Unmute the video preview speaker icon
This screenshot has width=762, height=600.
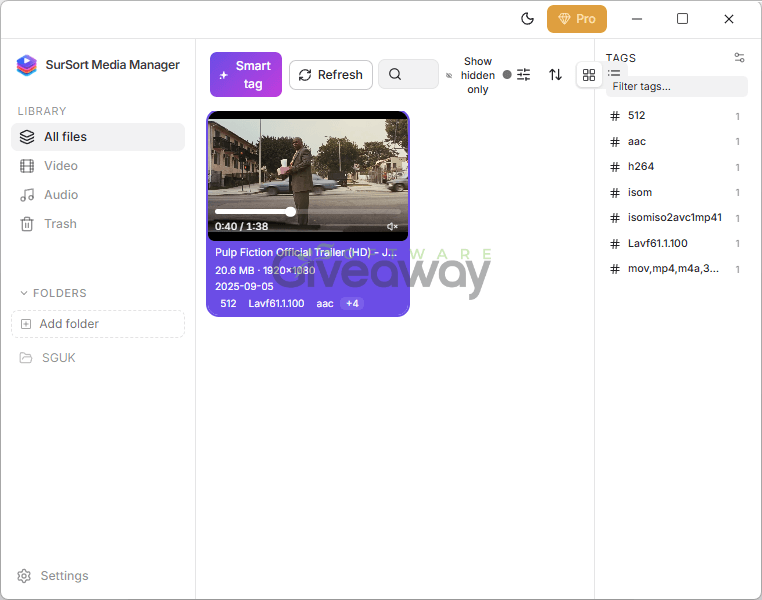coord(392,226)
